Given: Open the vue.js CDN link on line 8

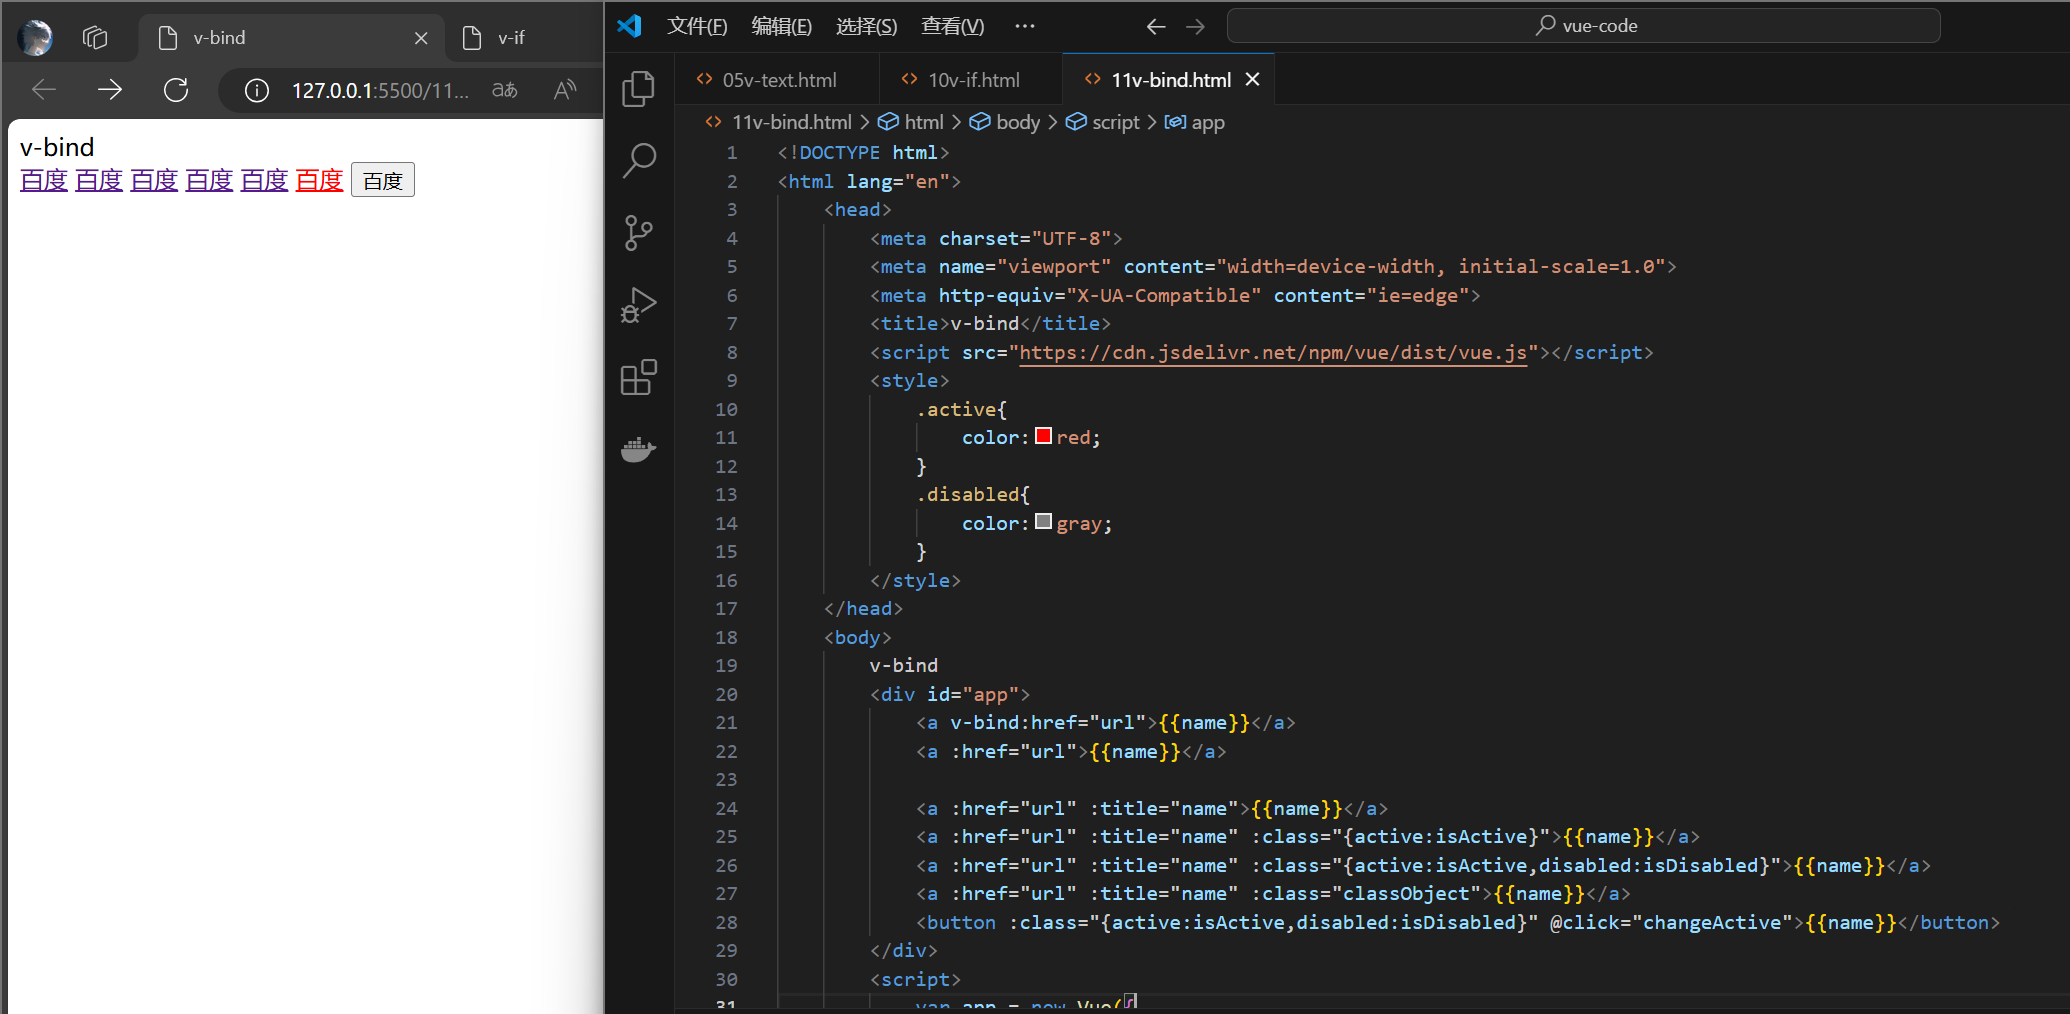Looking at the screenshot, I should [x=1272, y=352].
